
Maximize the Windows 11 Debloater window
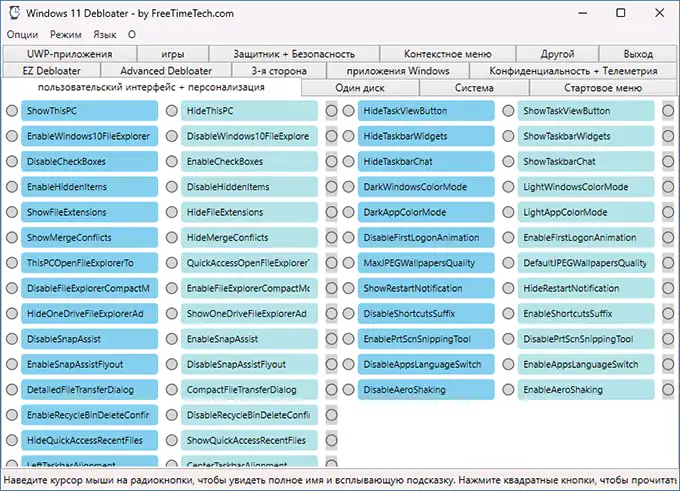pyautogui.click(x=621, y=13)
